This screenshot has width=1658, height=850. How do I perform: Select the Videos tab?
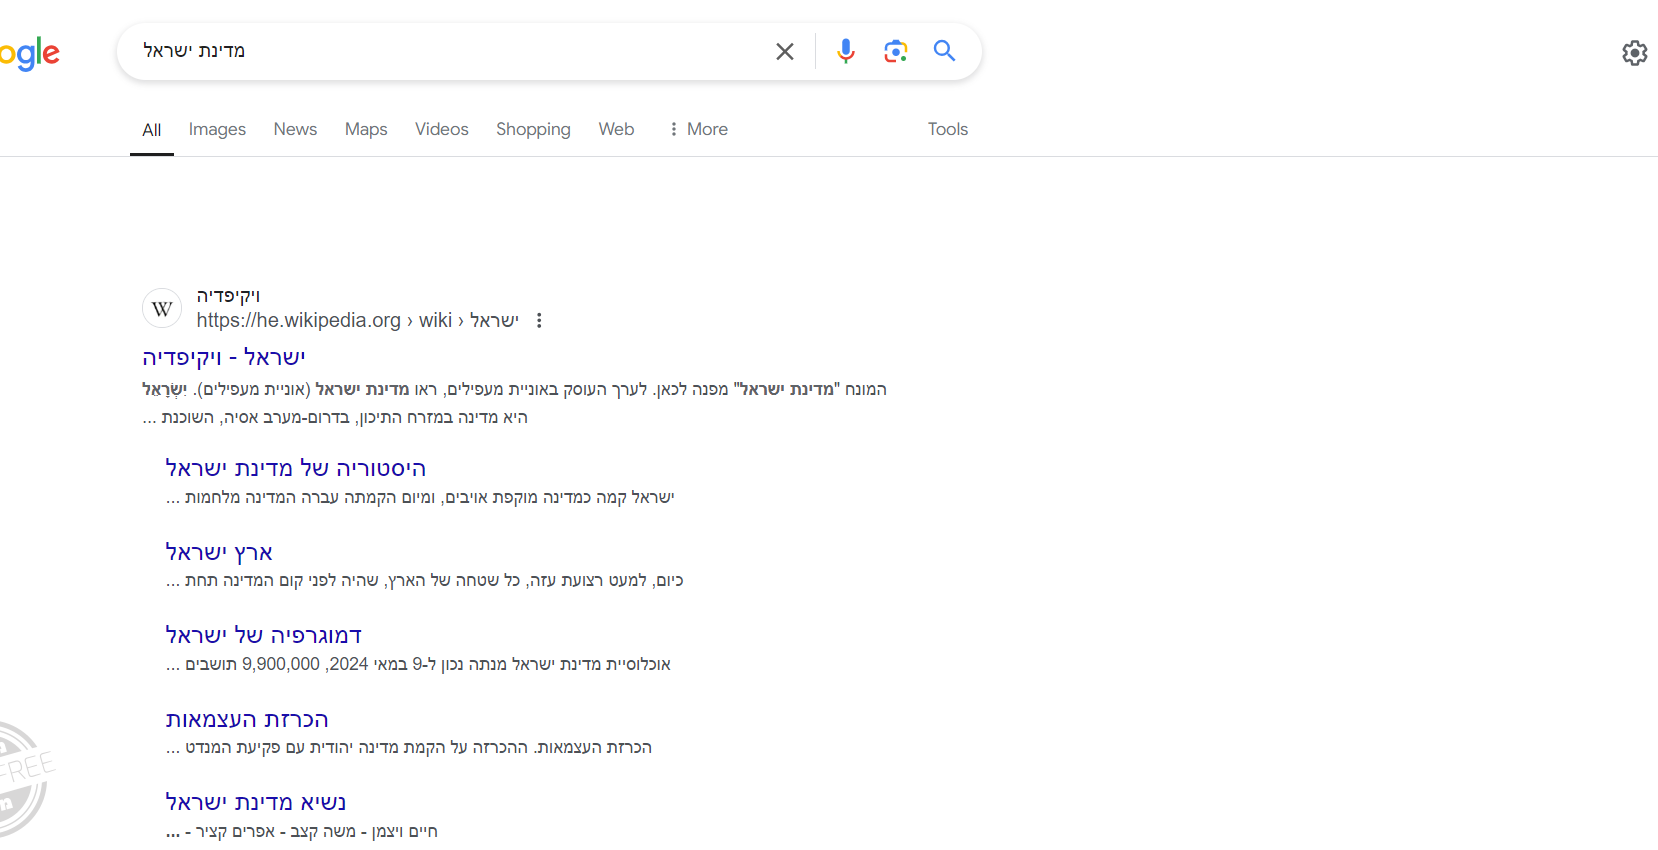[x=441, y=129]
